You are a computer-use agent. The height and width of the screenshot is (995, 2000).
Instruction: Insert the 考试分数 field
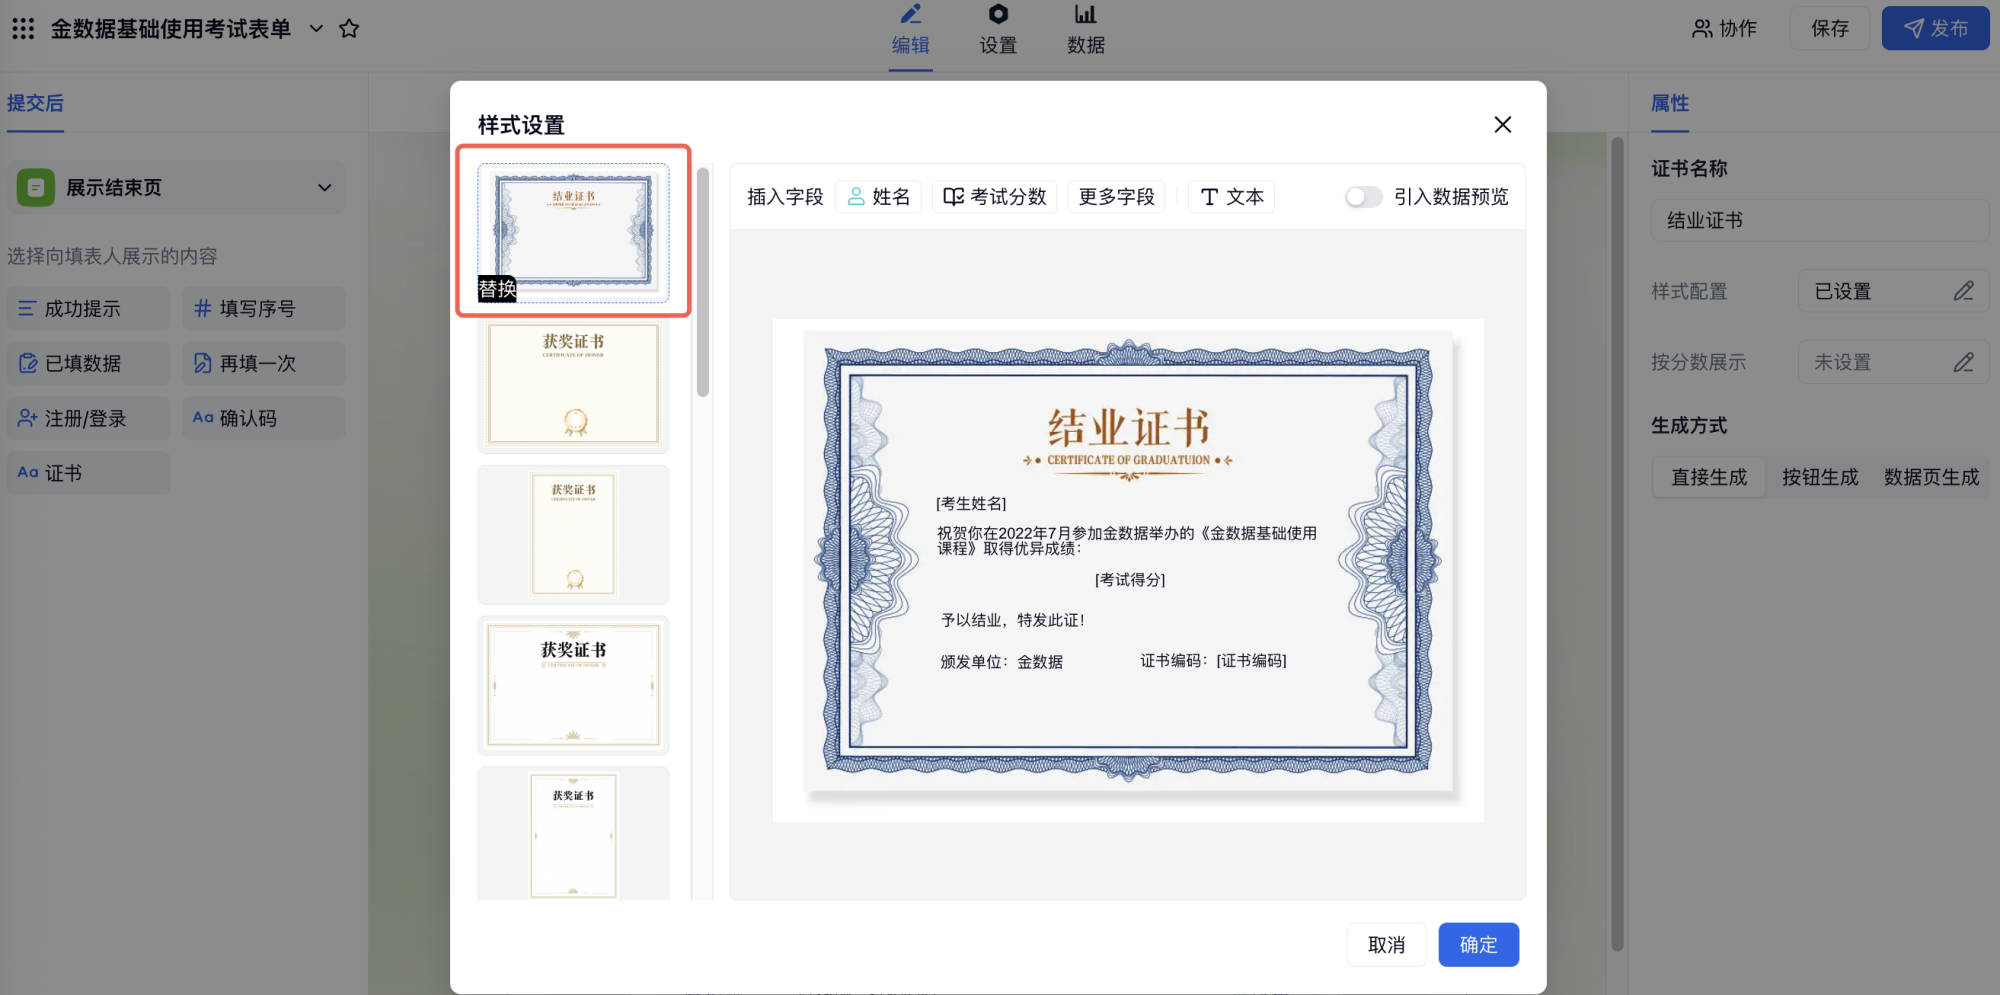point(994,197)
